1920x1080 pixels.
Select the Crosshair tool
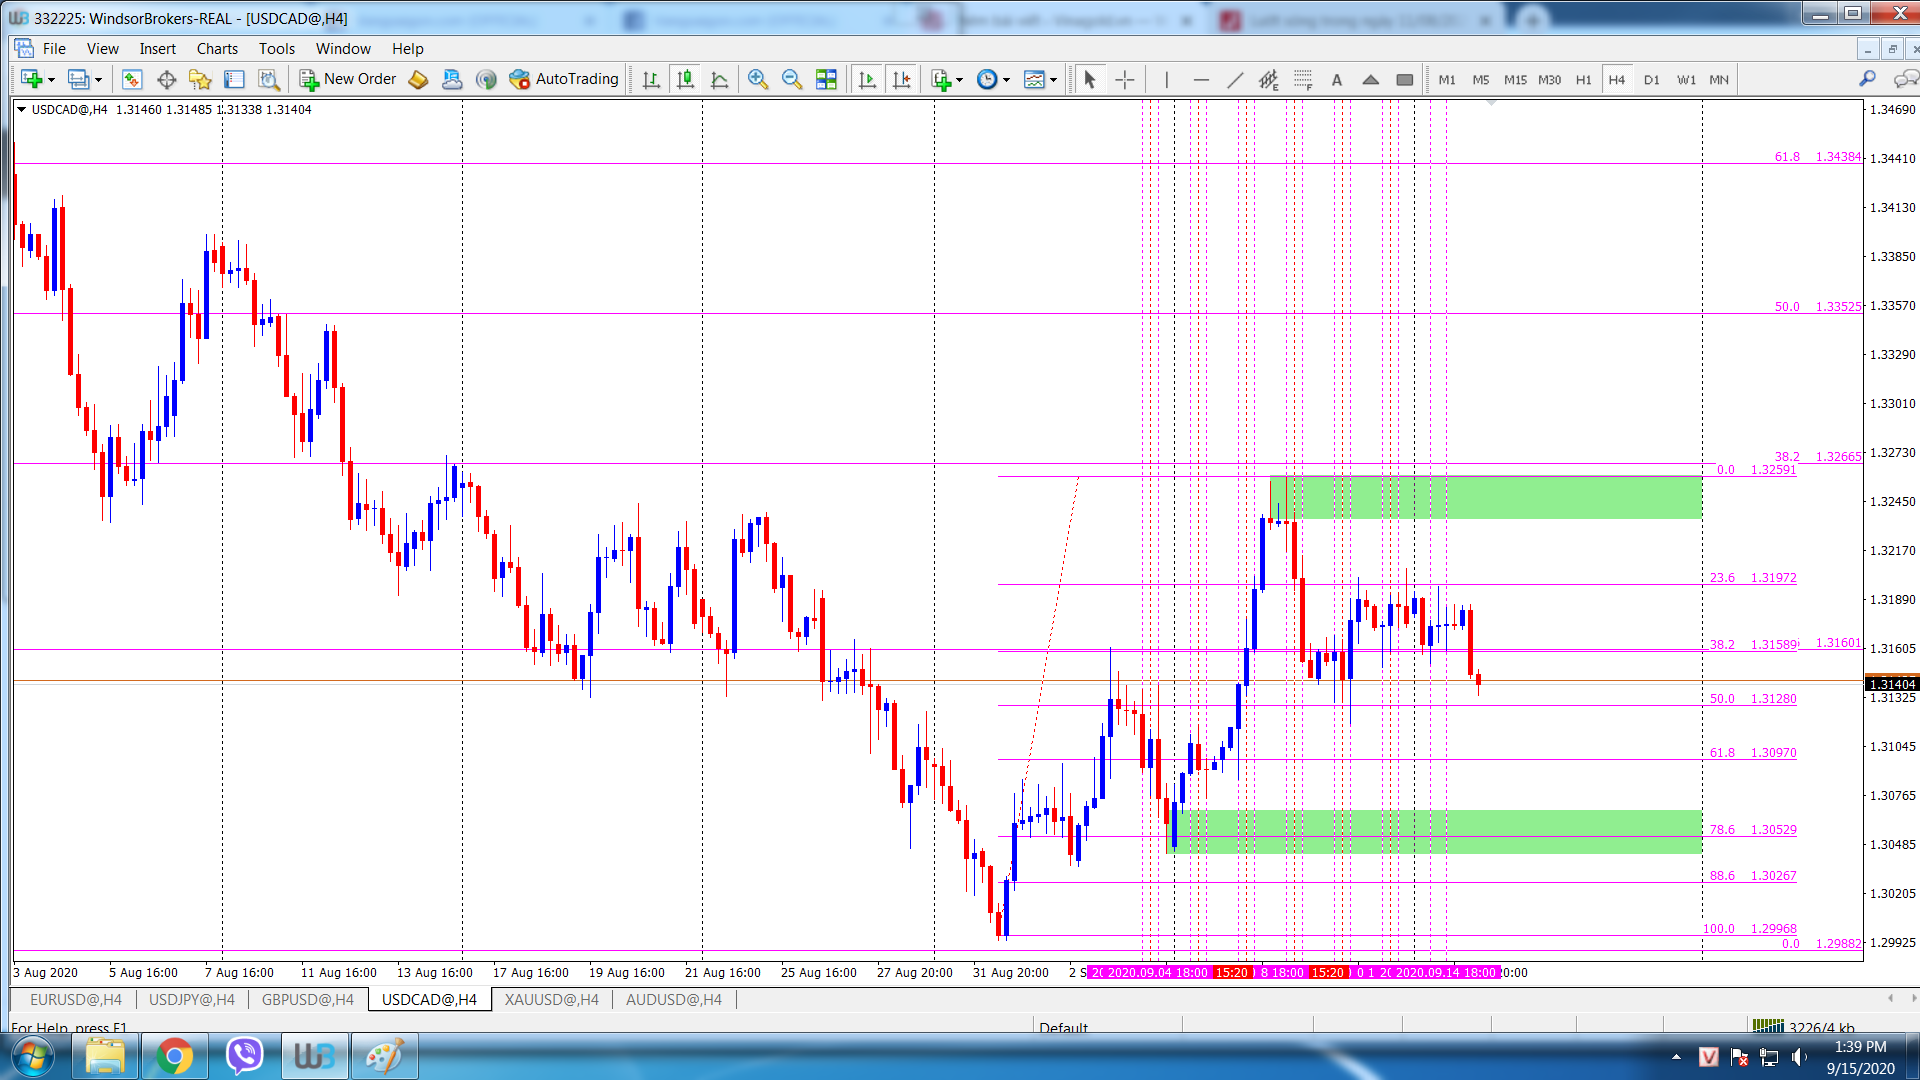[x=1125, y=79]
